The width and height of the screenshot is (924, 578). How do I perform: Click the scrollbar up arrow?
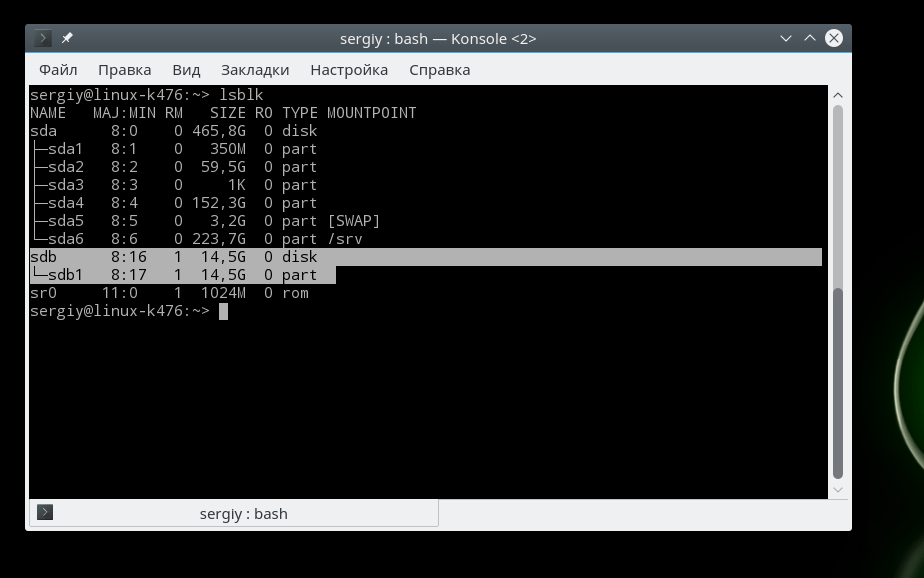pyautogui.click(x=838, y=95)
